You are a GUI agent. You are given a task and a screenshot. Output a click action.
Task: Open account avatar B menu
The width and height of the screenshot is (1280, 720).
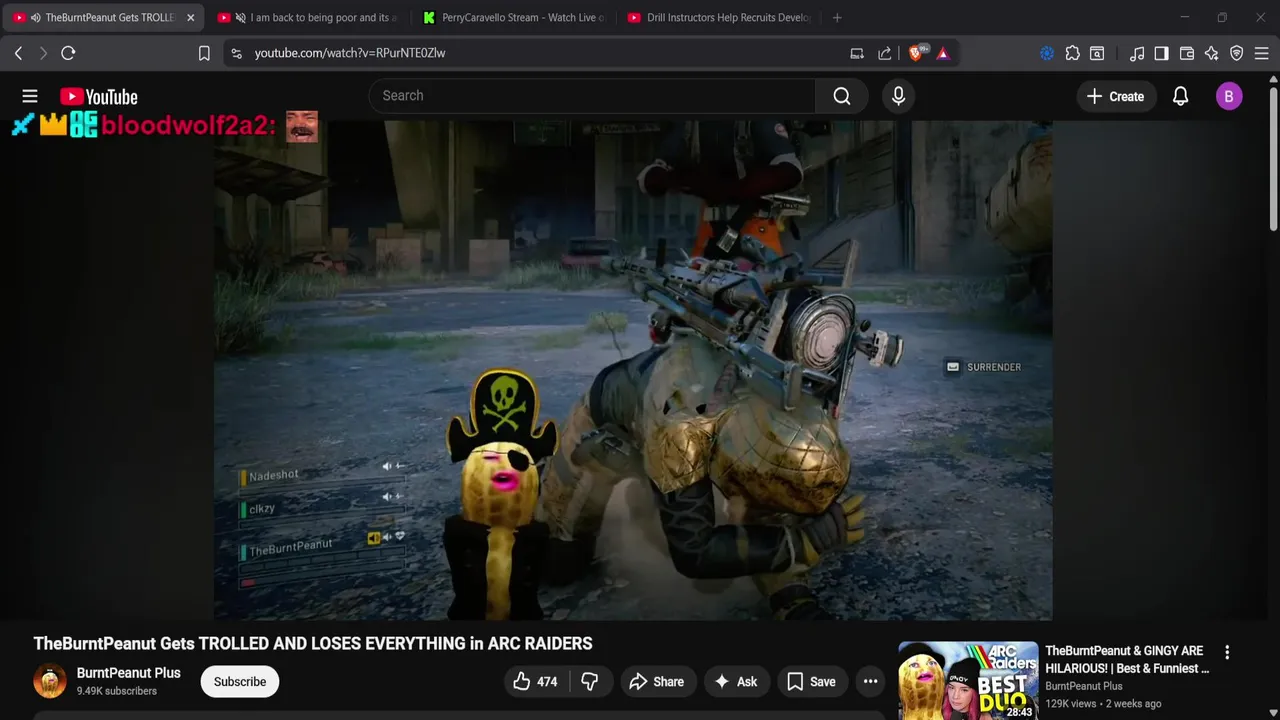click(1229, 96)
